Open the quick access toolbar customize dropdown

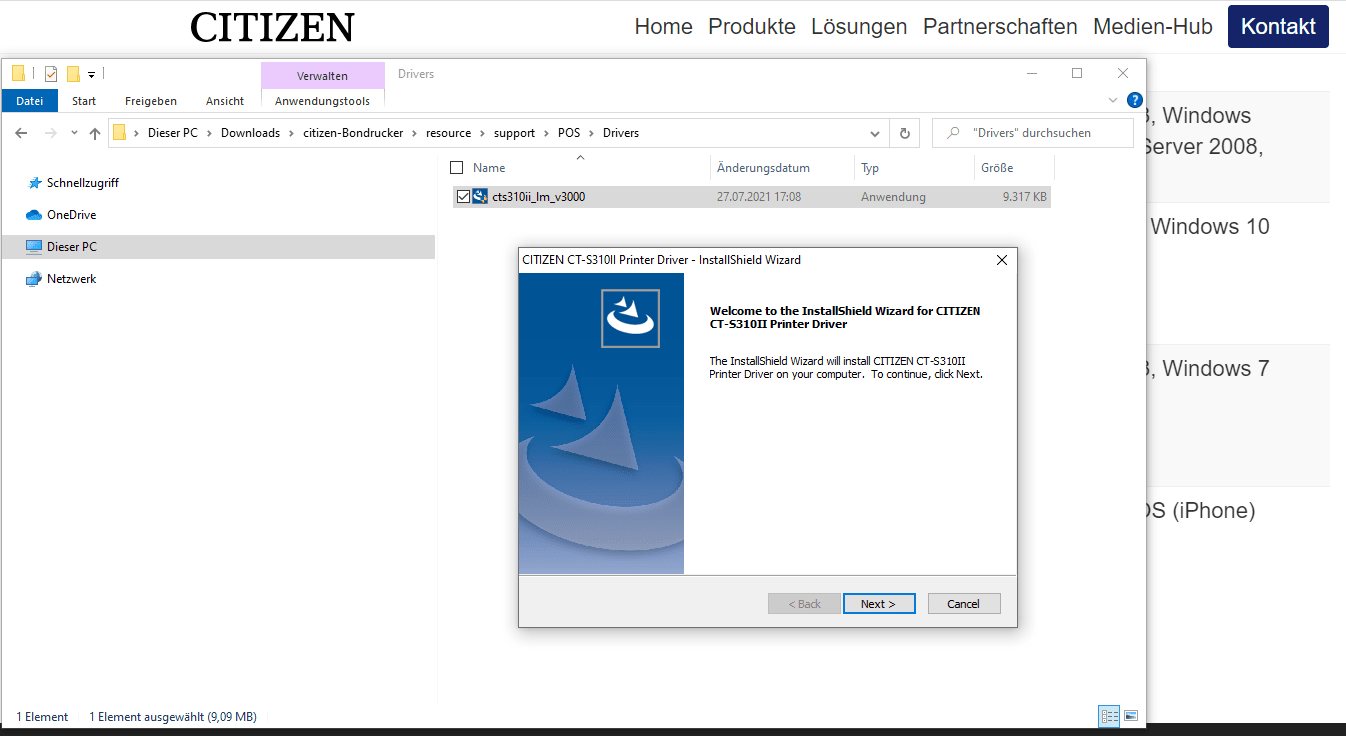(91, 75)
